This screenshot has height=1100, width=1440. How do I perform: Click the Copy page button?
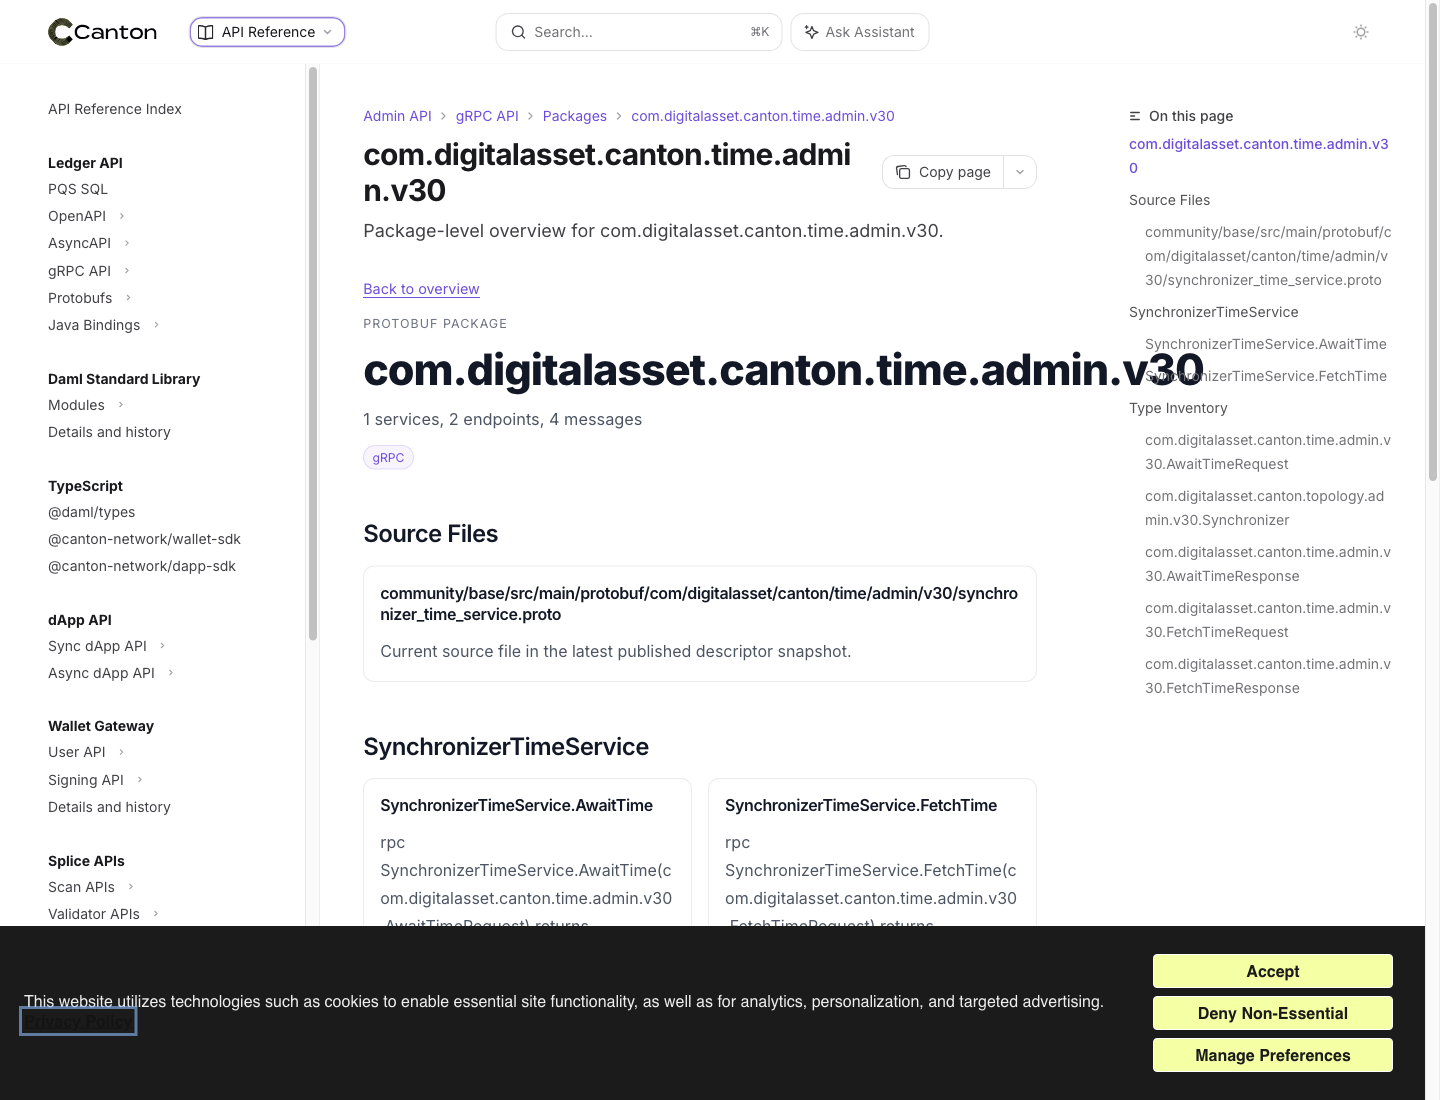tap(943, 172)
